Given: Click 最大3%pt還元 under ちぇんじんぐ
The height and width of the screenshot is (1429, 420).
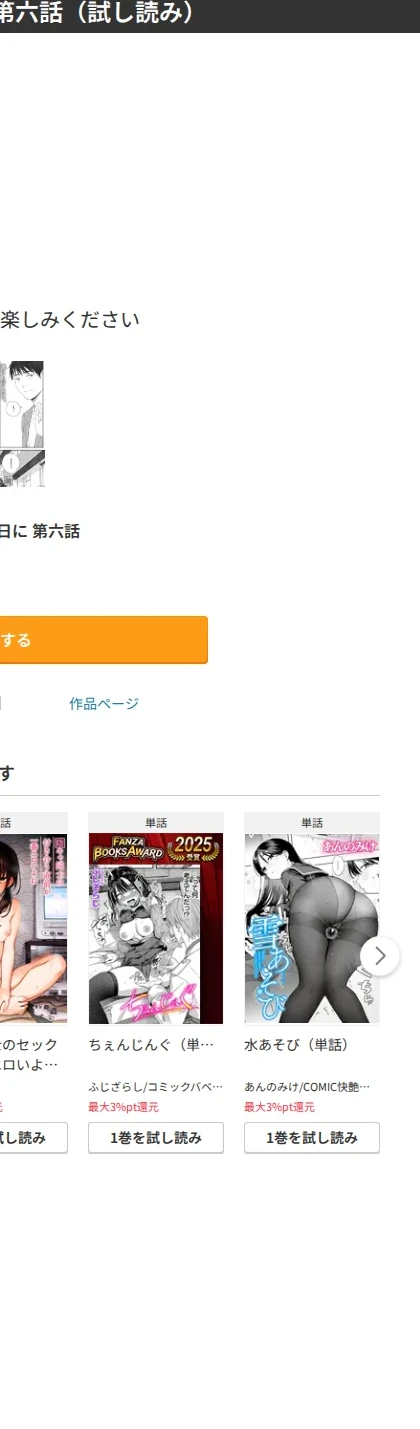Looking at the screenshot, I should click(124, 1107).
